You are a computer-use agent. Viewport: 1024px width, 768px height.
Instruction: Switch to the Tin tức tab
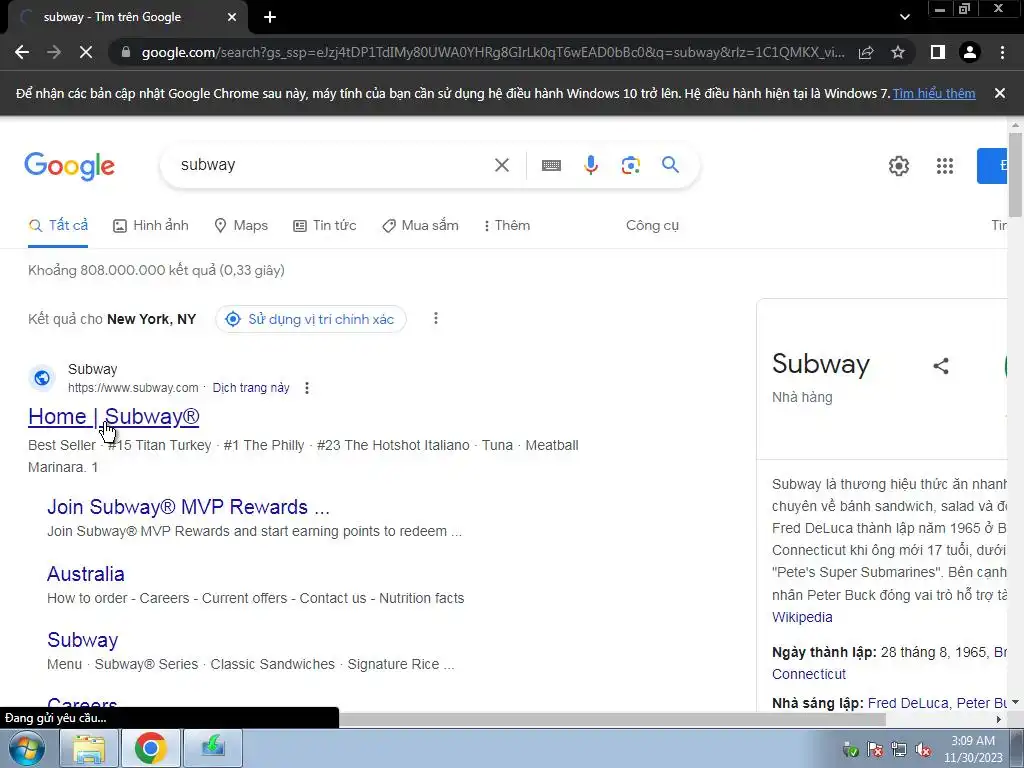point(325,225)
